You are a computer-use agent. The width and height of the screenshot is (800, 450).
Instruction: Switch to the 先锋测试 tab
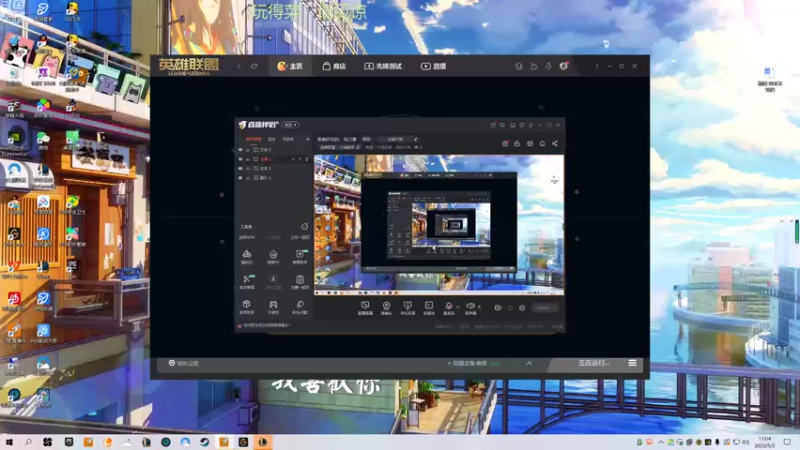point(383,66)
